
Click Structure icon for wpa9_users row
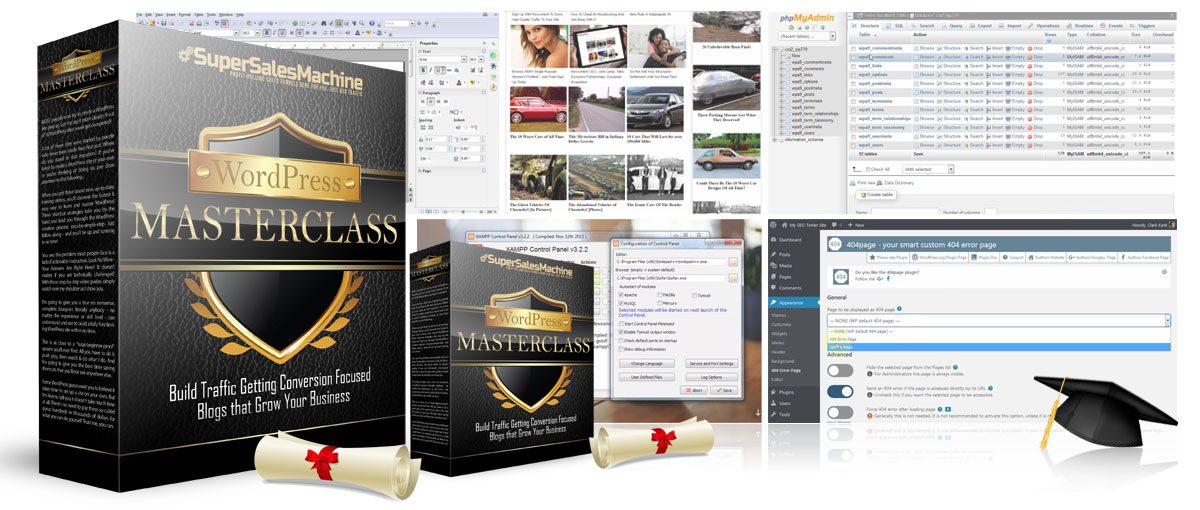point(939,145)
